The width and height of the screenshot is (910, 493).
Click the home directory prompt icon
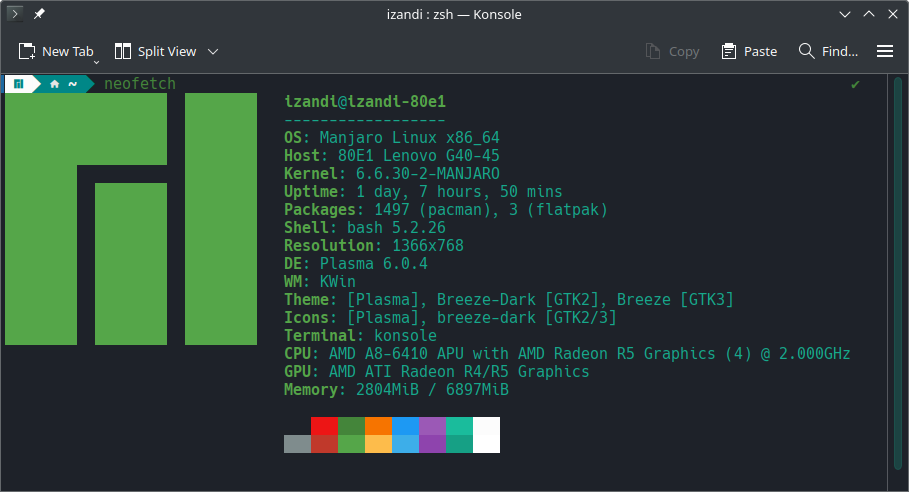coord(55,84)
